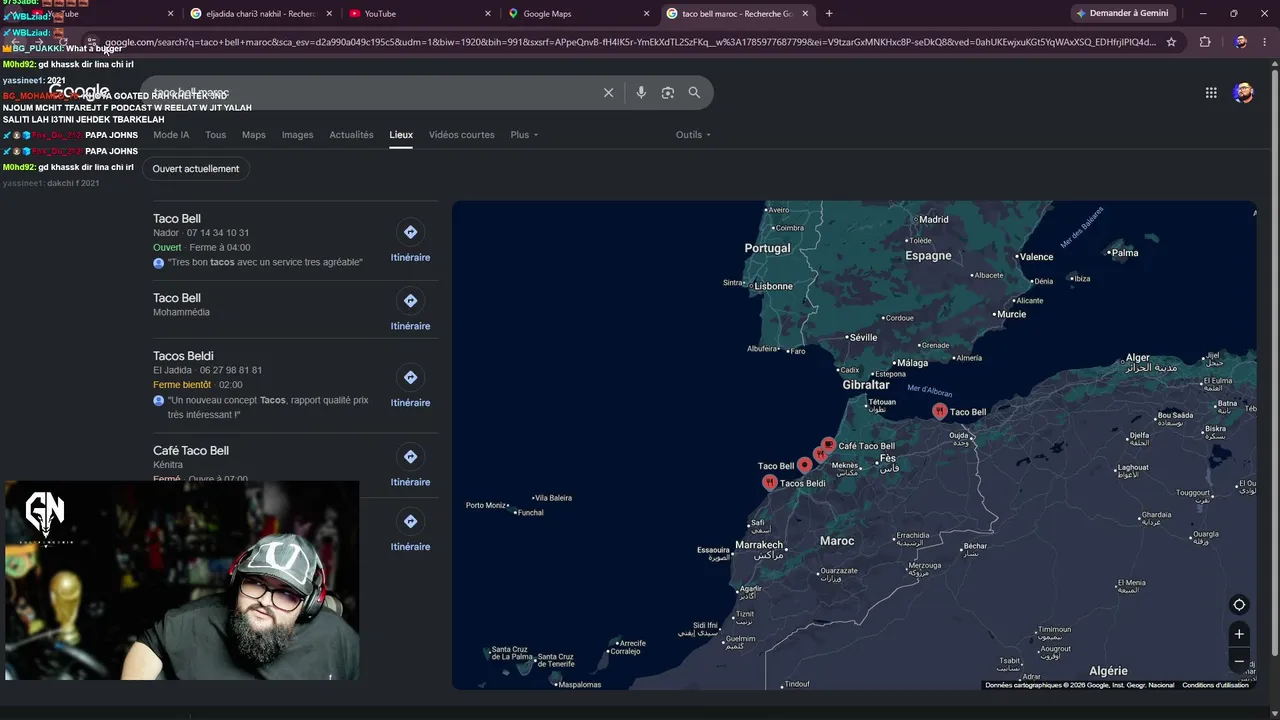The width and height of the screenshot is (1280, 720).
Task: Open the Tacos Beldi result
Action: click(183, 356)
